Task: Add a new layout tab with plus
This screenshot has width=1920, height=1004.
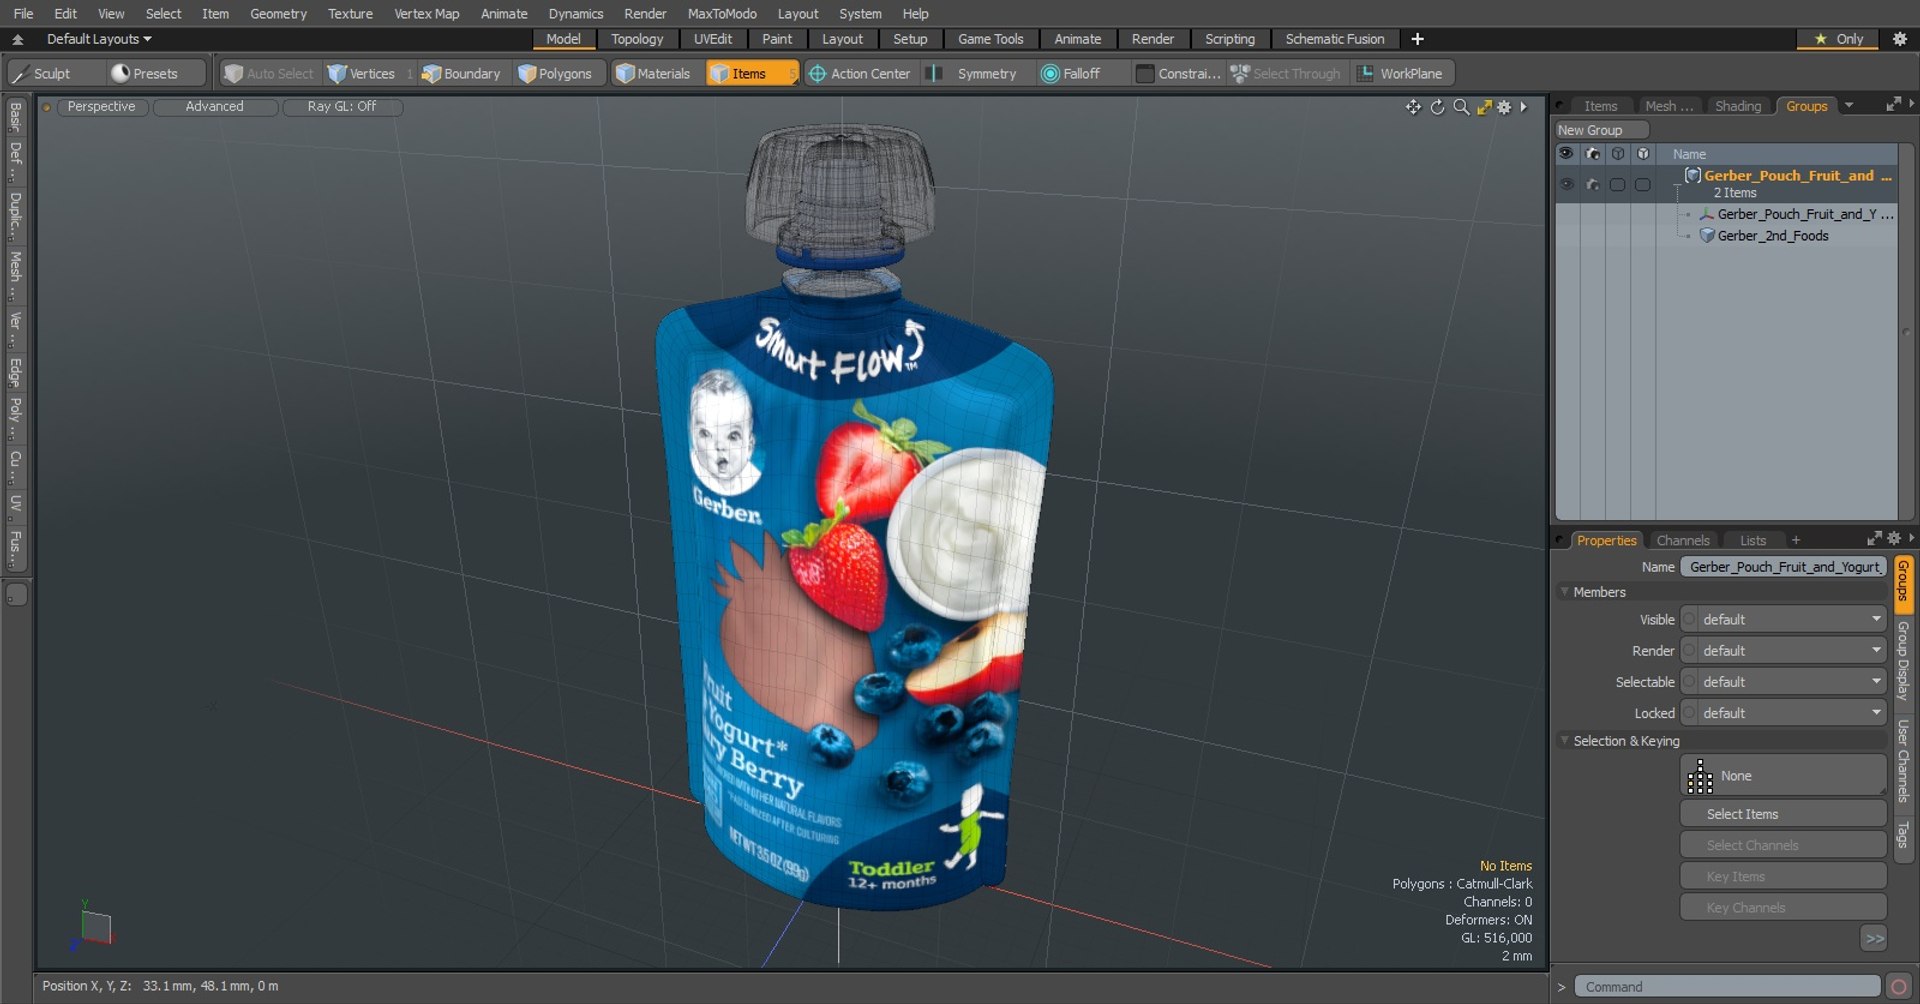Action: (1417, 39)
